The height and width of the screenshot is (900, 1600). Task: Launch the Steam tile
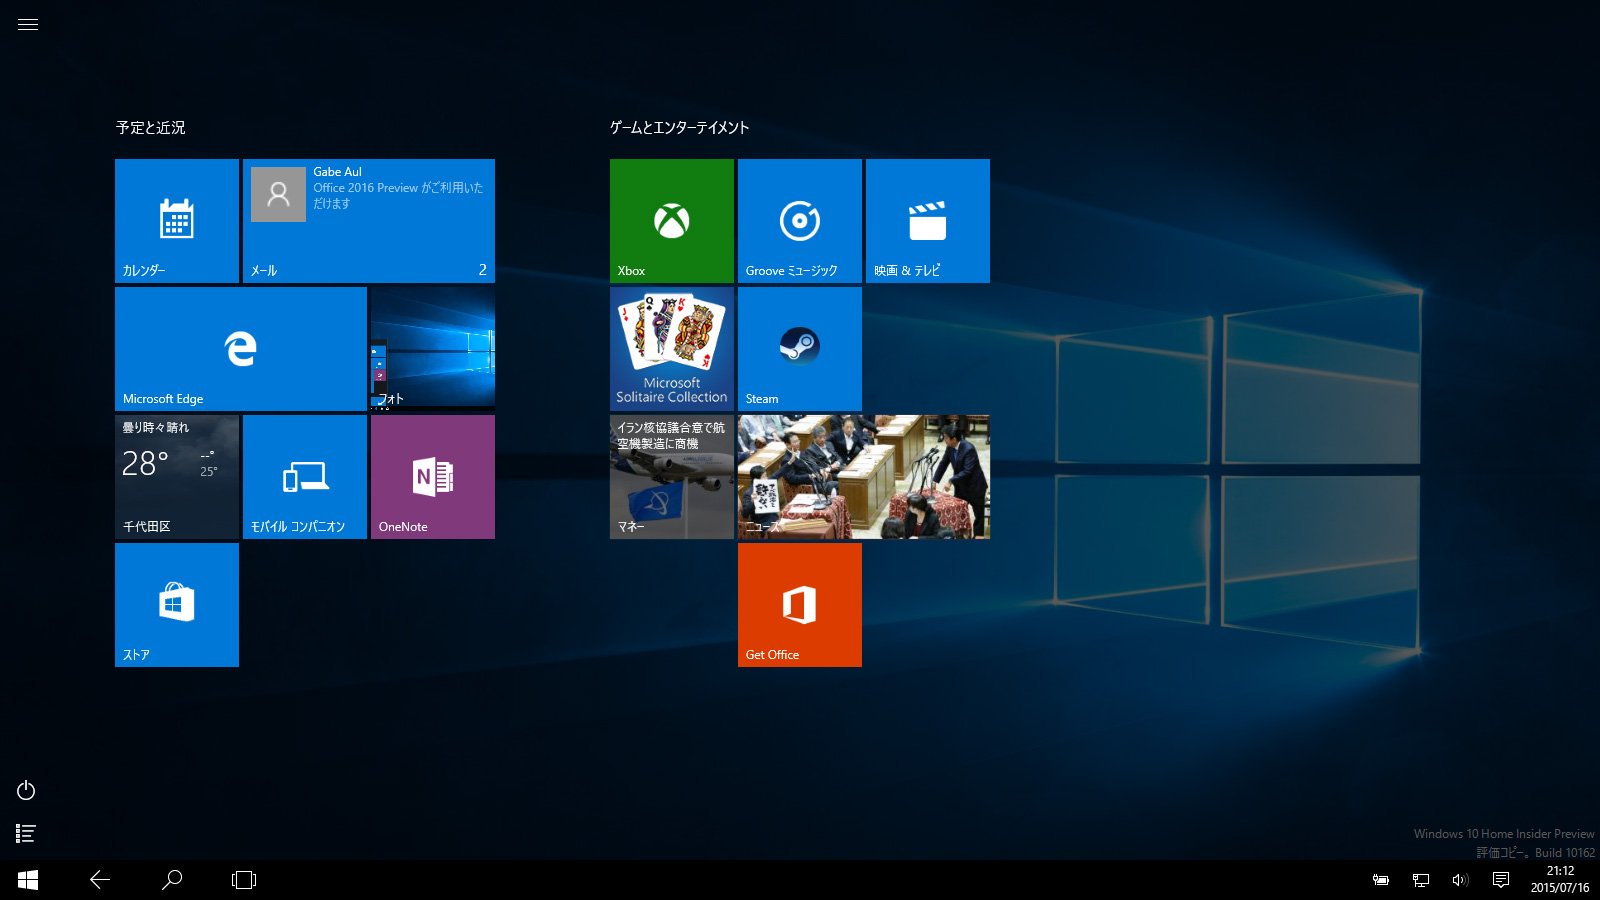pyautogui.click(x=799, y=349)
